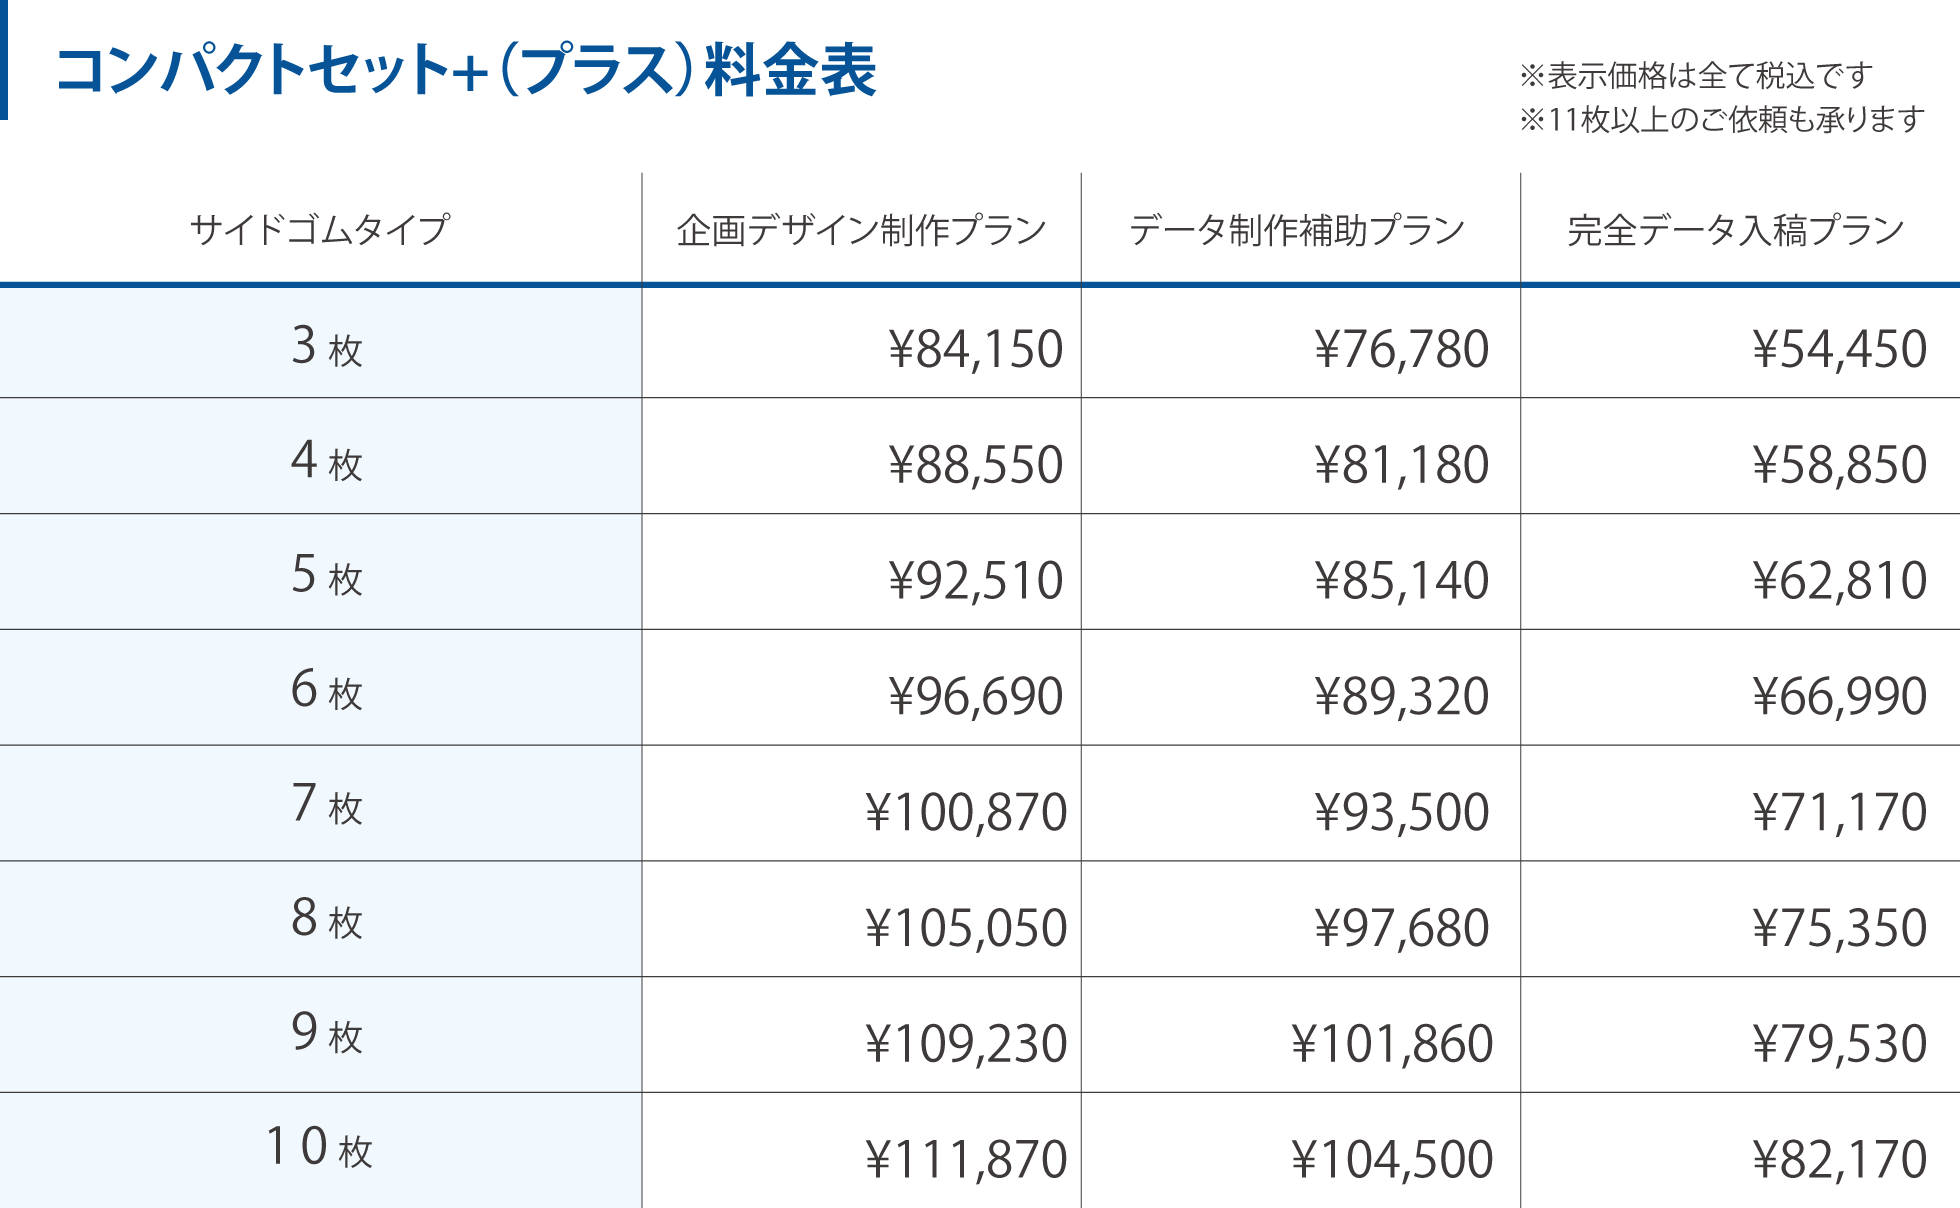Click the note about 11枚以上 orders

coord(1722,120)
